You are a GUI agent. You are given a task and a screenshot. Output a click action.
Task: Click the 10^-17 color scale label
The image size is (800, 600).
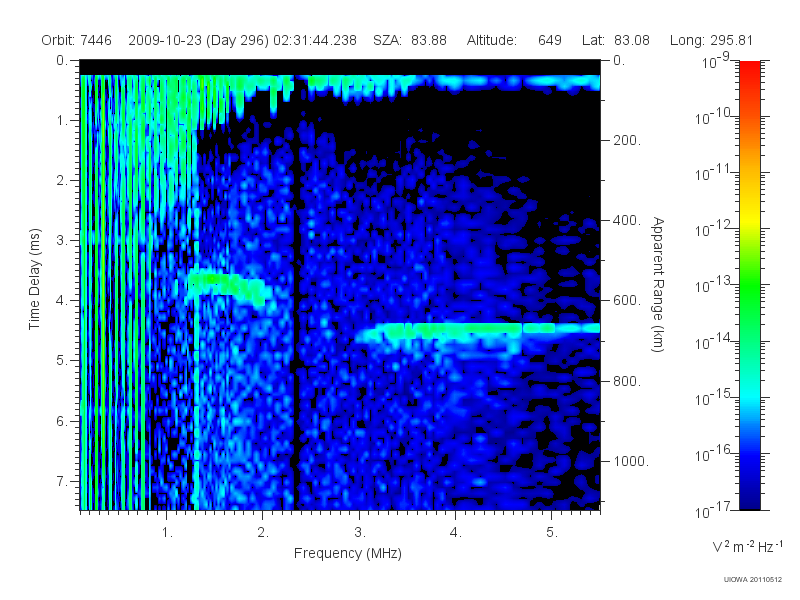point(713,509)
